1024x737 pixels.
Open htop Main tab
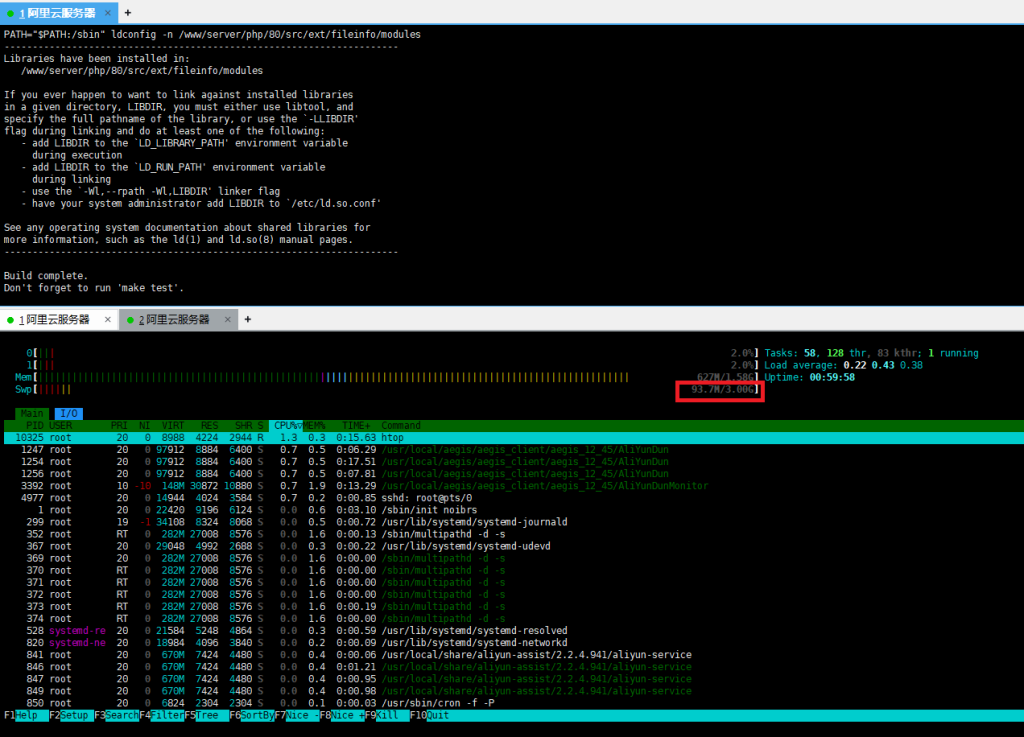click(32, 413)
